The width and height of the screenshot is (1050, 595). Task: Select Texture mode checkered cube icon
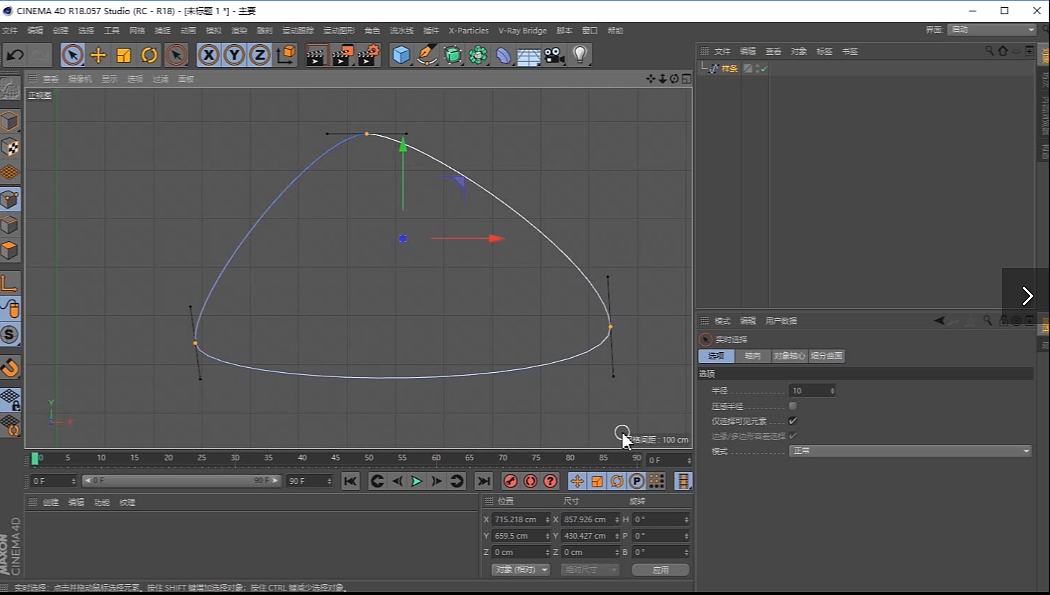10,147
